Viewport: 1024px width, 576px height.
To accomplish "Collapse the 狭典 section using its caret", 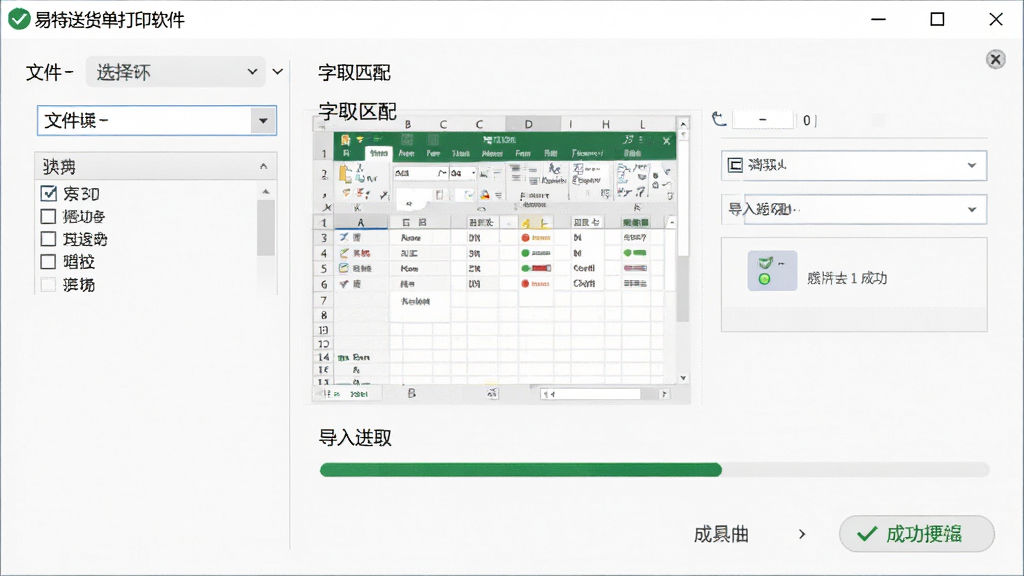I will click(x=263, y=167).
